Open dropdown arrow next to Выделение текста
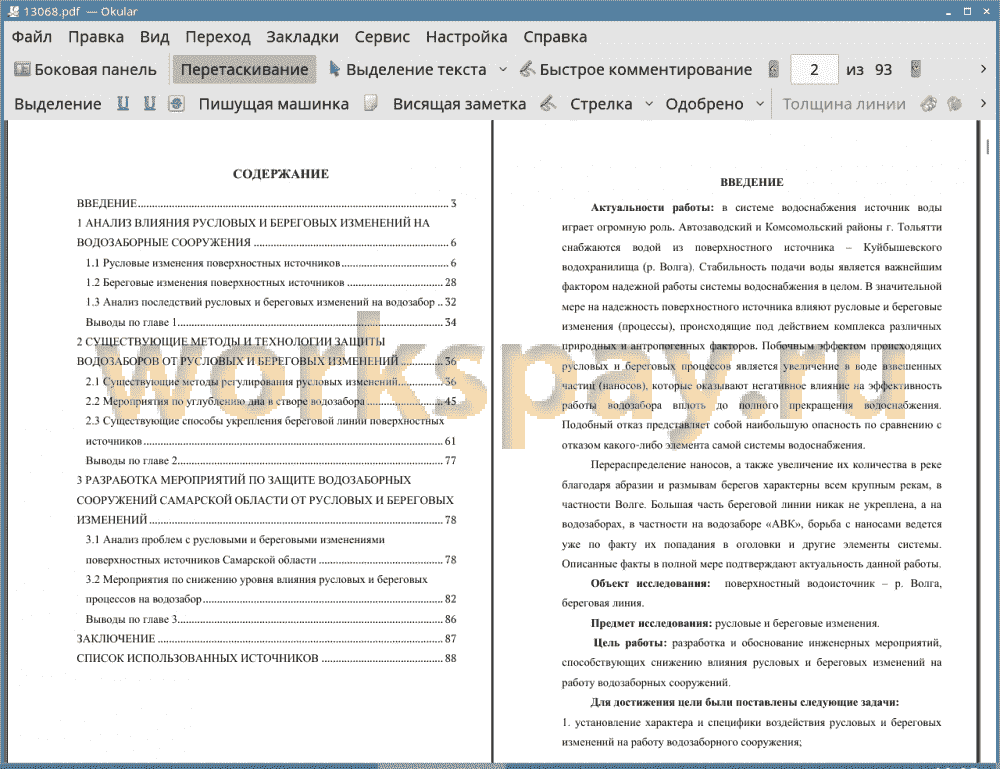This screenshot has height=769, width=1000. pos(503,69)
